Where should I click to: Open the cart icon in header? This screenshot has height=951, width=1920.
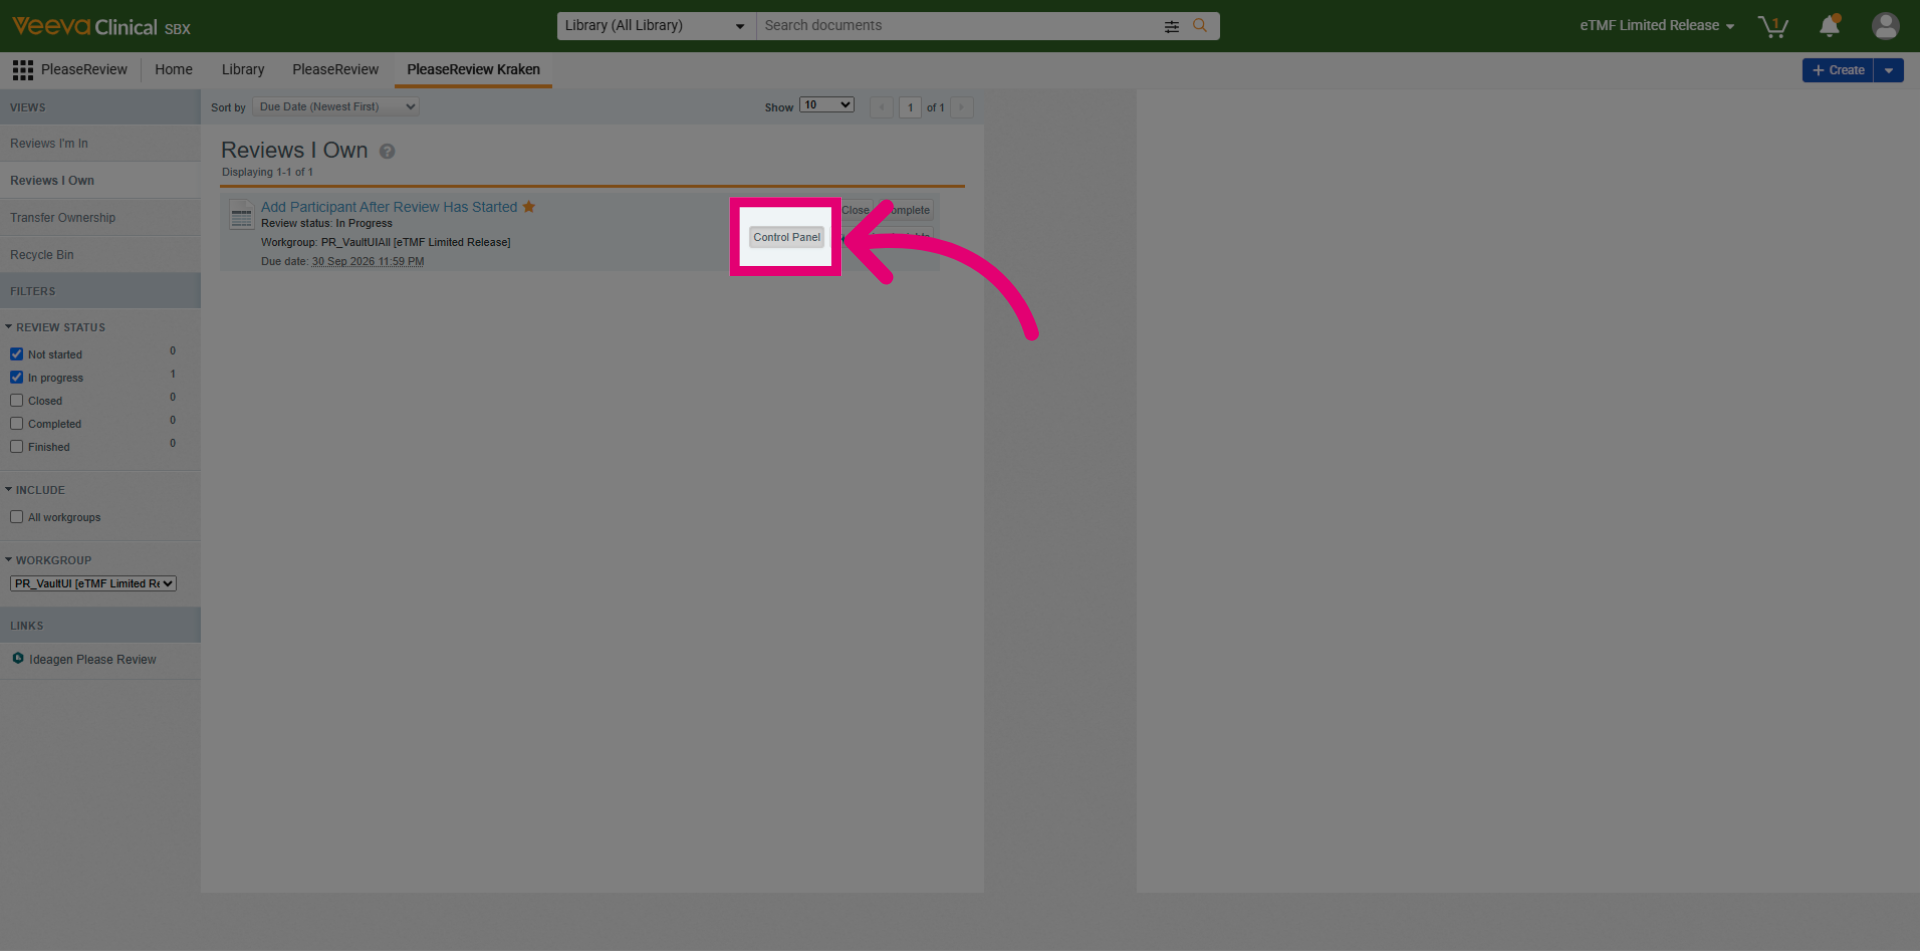pyautogui.click(x=1773, y=26)
